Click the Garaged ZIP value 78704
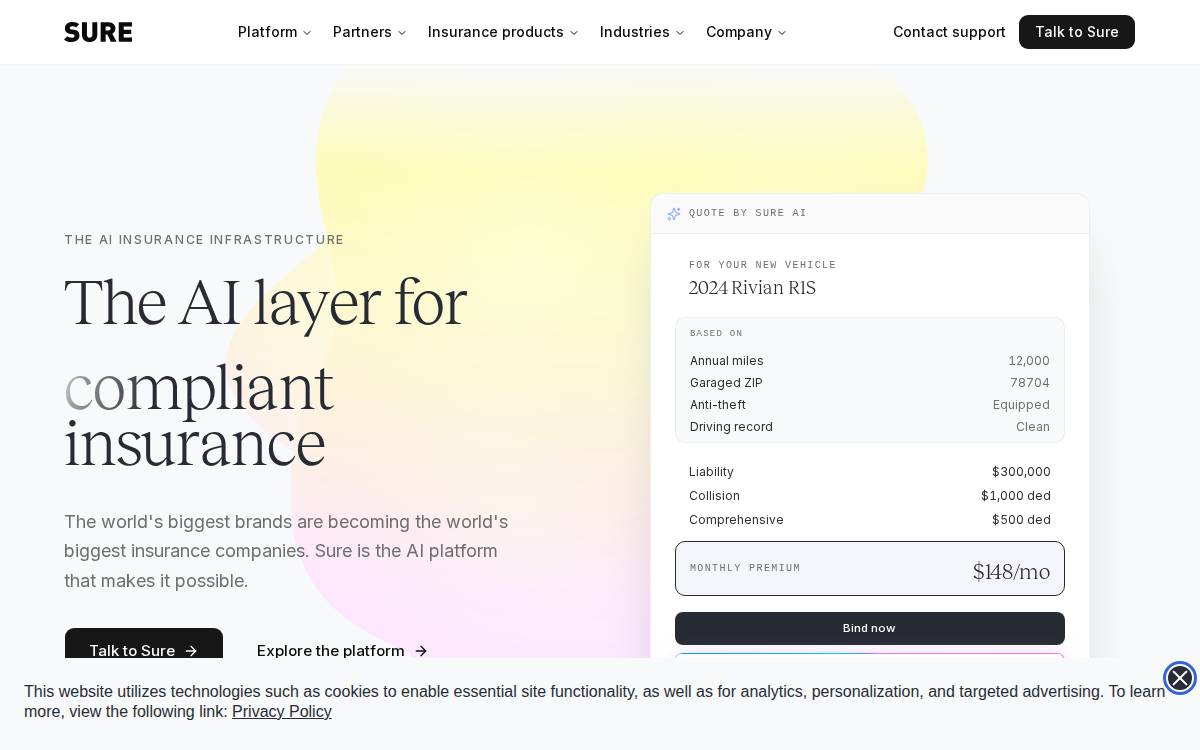The width and height of the screenshot is (1200, 750). (1030, 383)
